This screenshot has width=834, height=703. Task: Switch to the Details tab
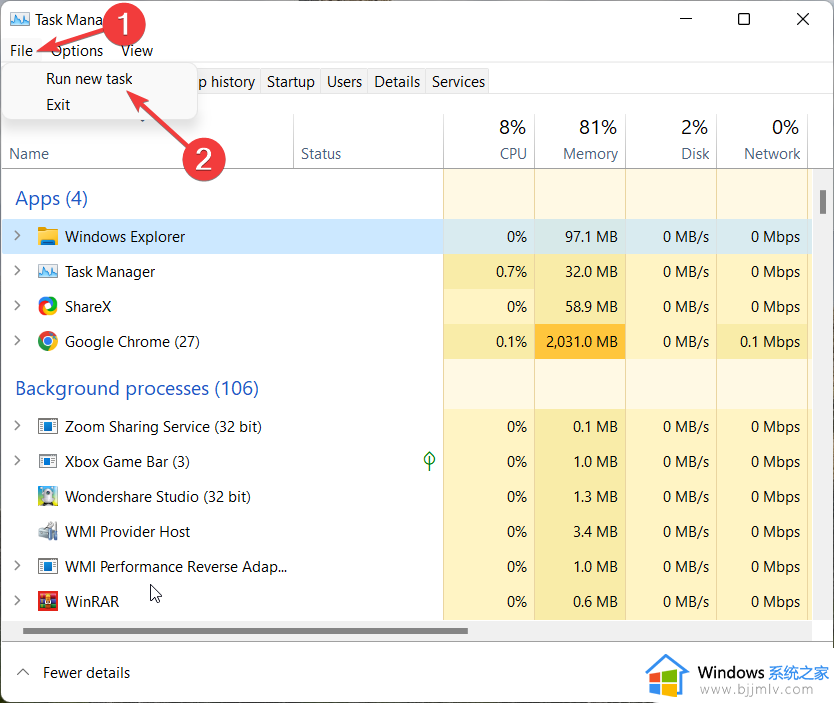(x=397, y=82)
